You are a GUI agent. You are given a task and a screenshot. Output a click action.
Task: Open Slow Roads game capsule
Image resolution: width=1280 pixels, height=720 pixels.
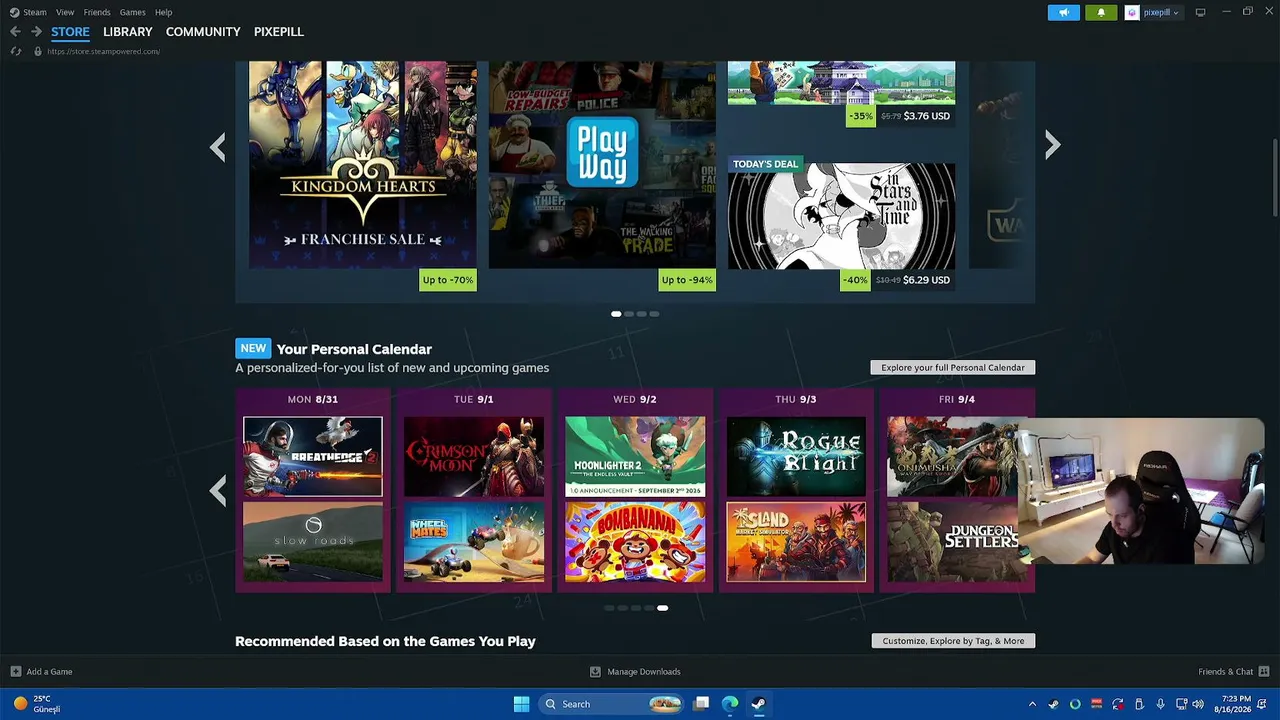[313, 542]
